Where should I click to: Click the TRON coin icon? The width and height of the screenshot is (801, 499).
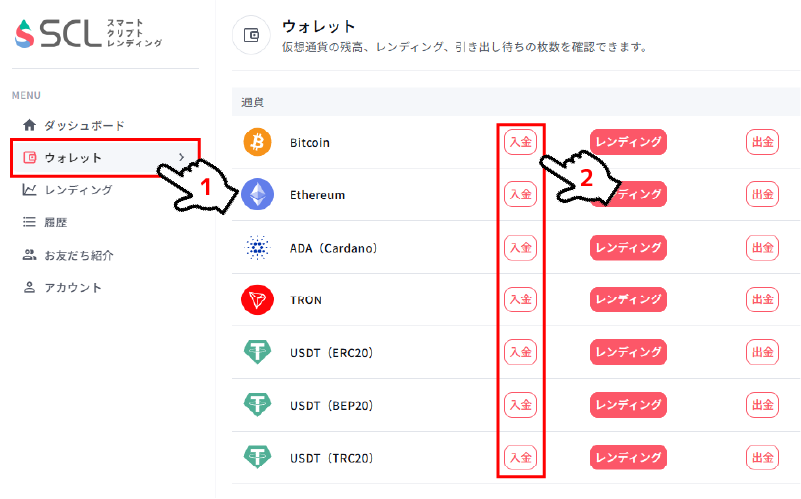[257, 299]
